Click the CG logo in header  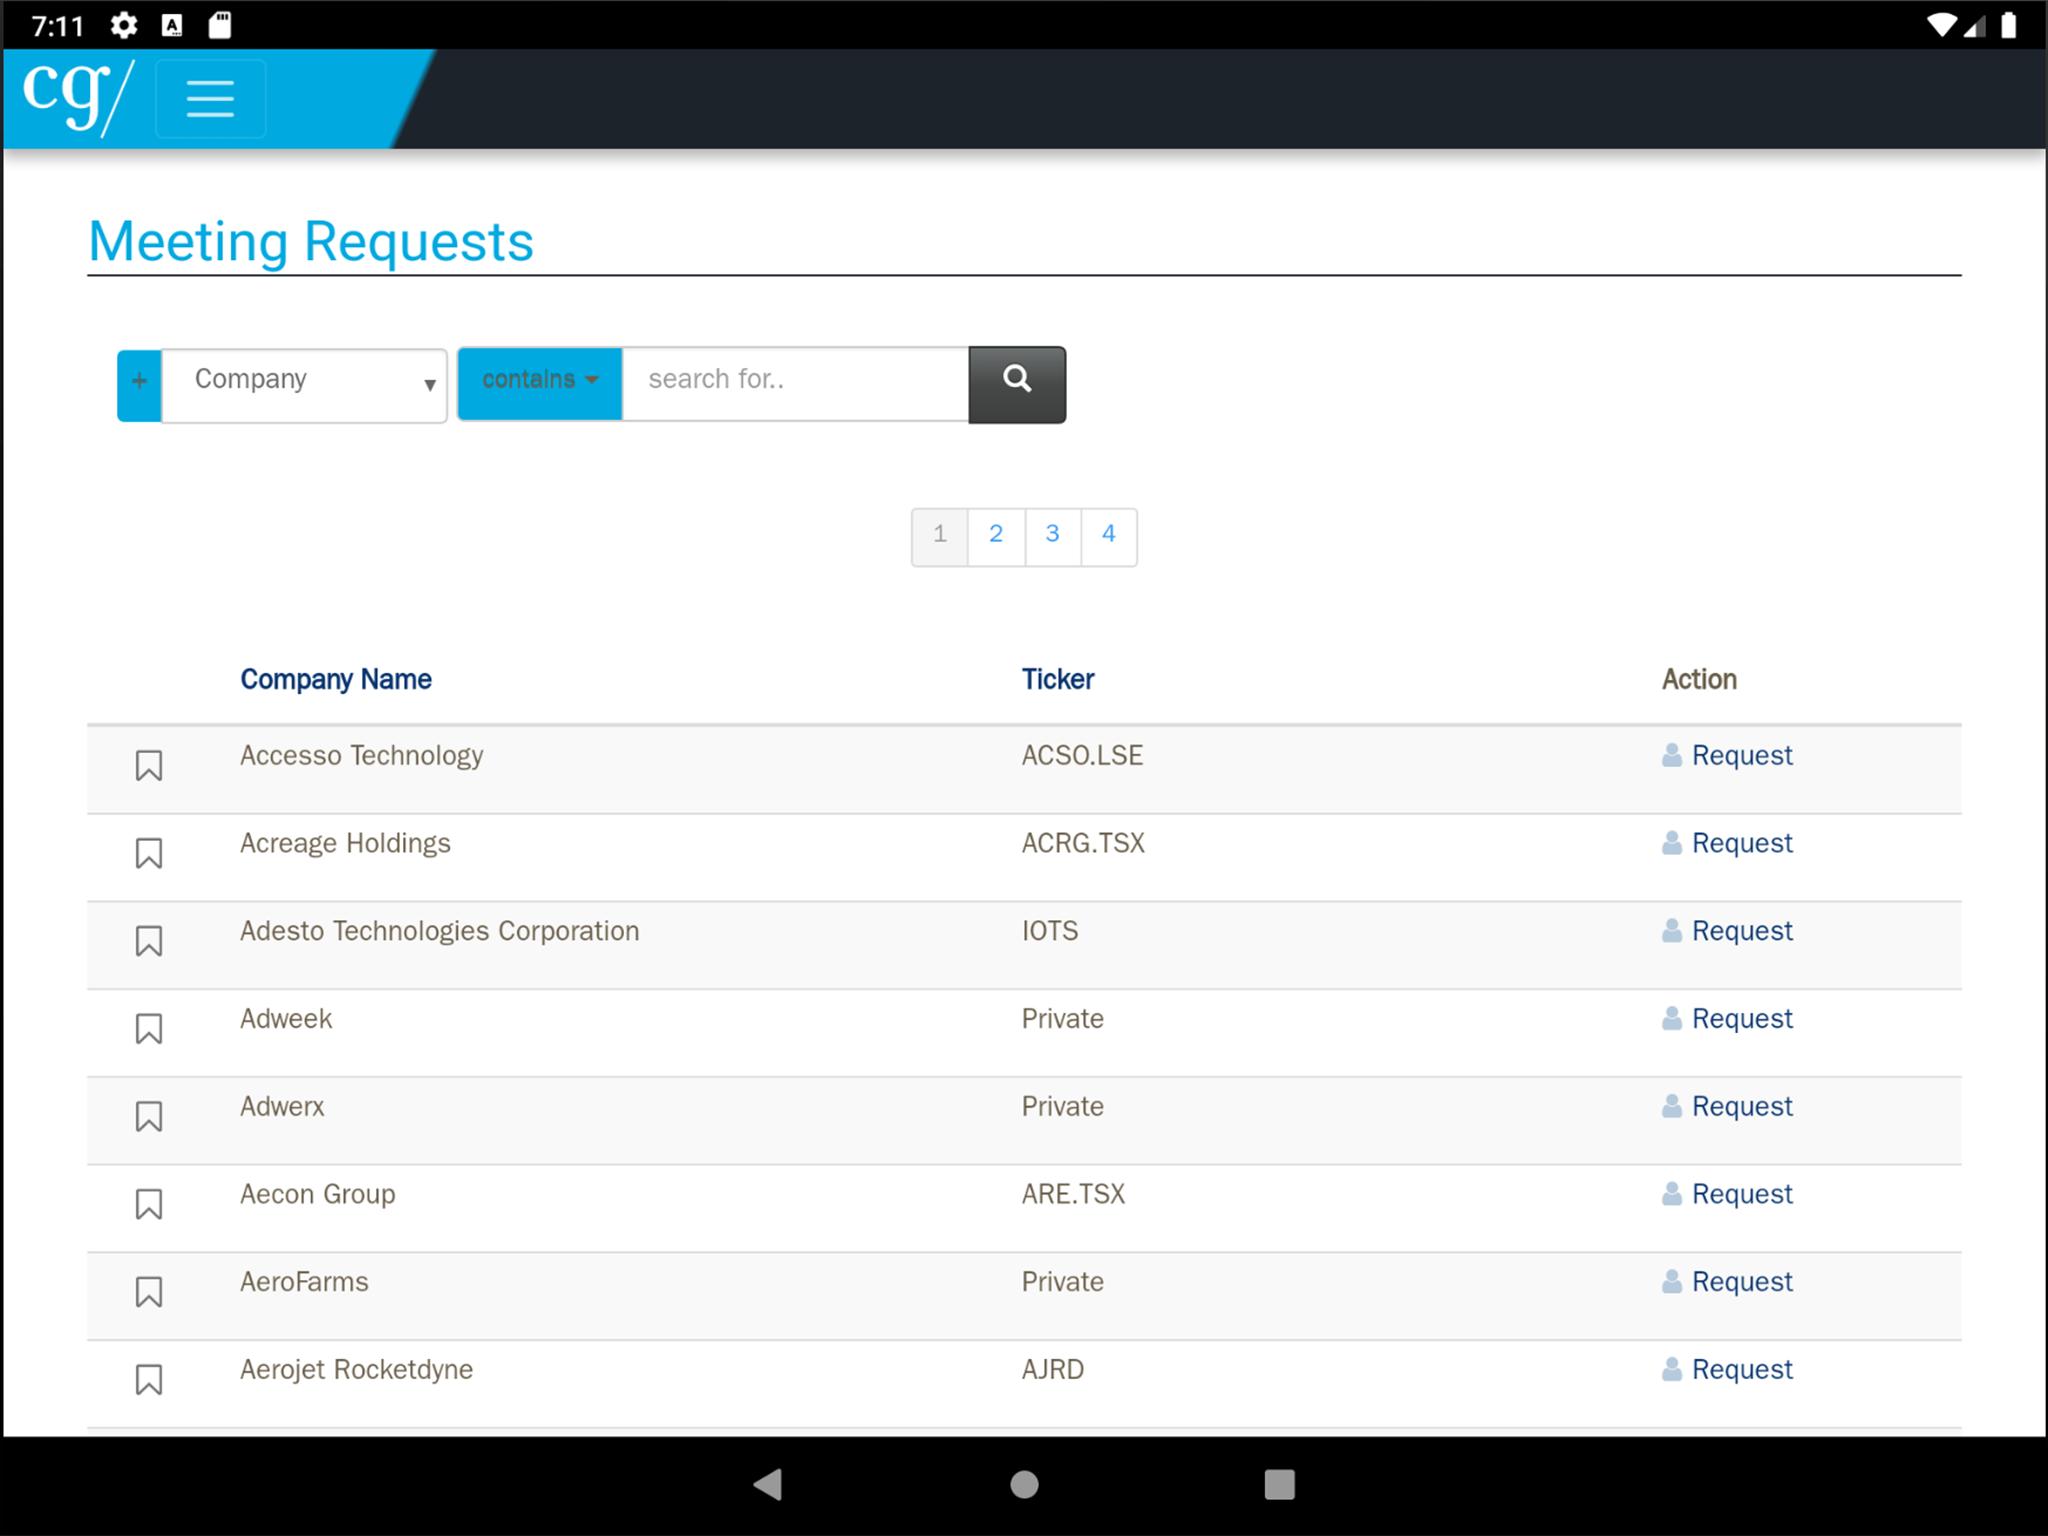click(77, 96)
